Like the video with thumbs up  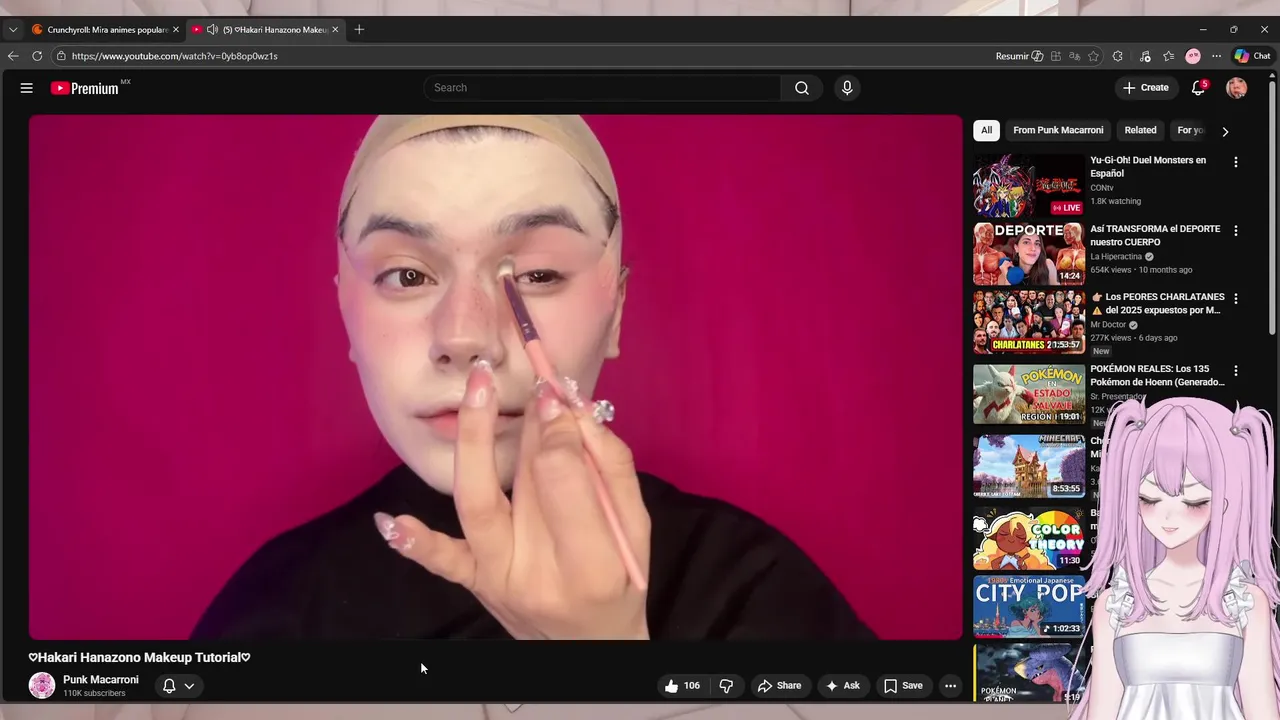click(682, 686)
